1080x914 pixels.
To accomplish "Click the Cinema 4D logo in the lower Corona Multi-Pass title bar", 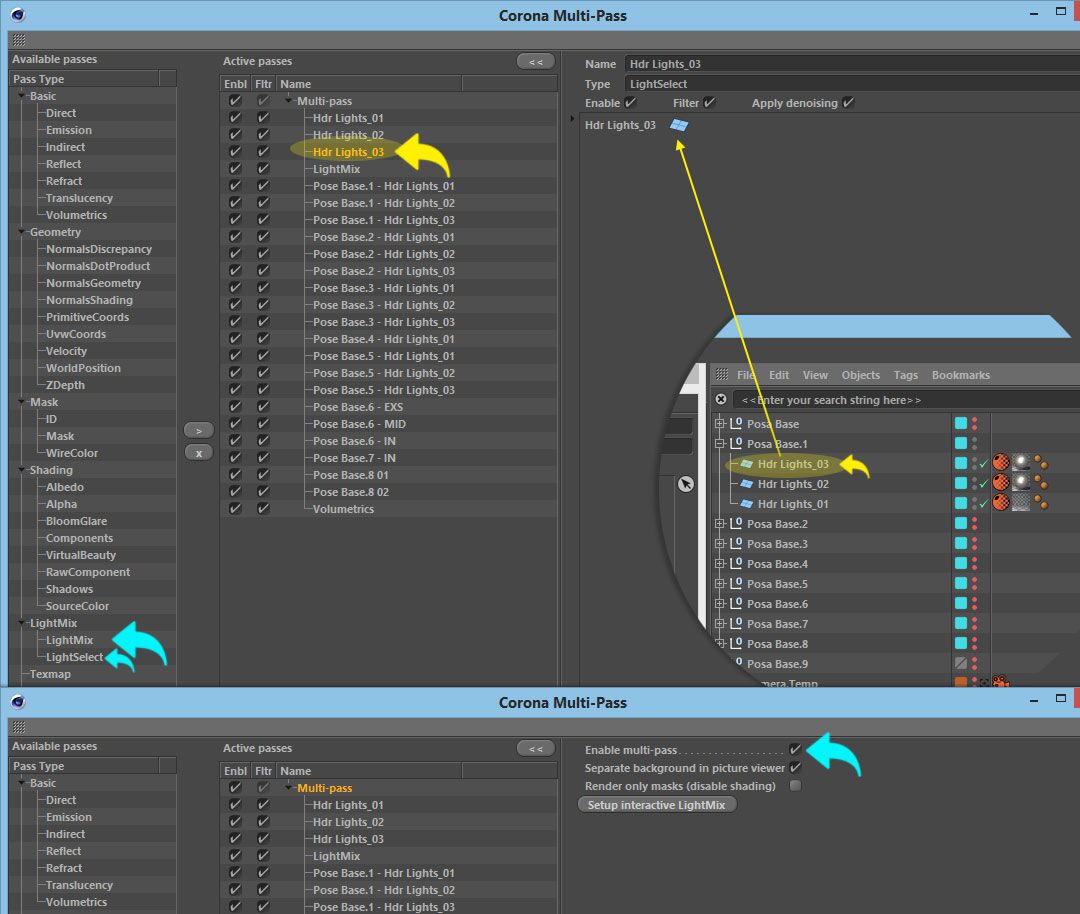I will click(x=18, y=702).
